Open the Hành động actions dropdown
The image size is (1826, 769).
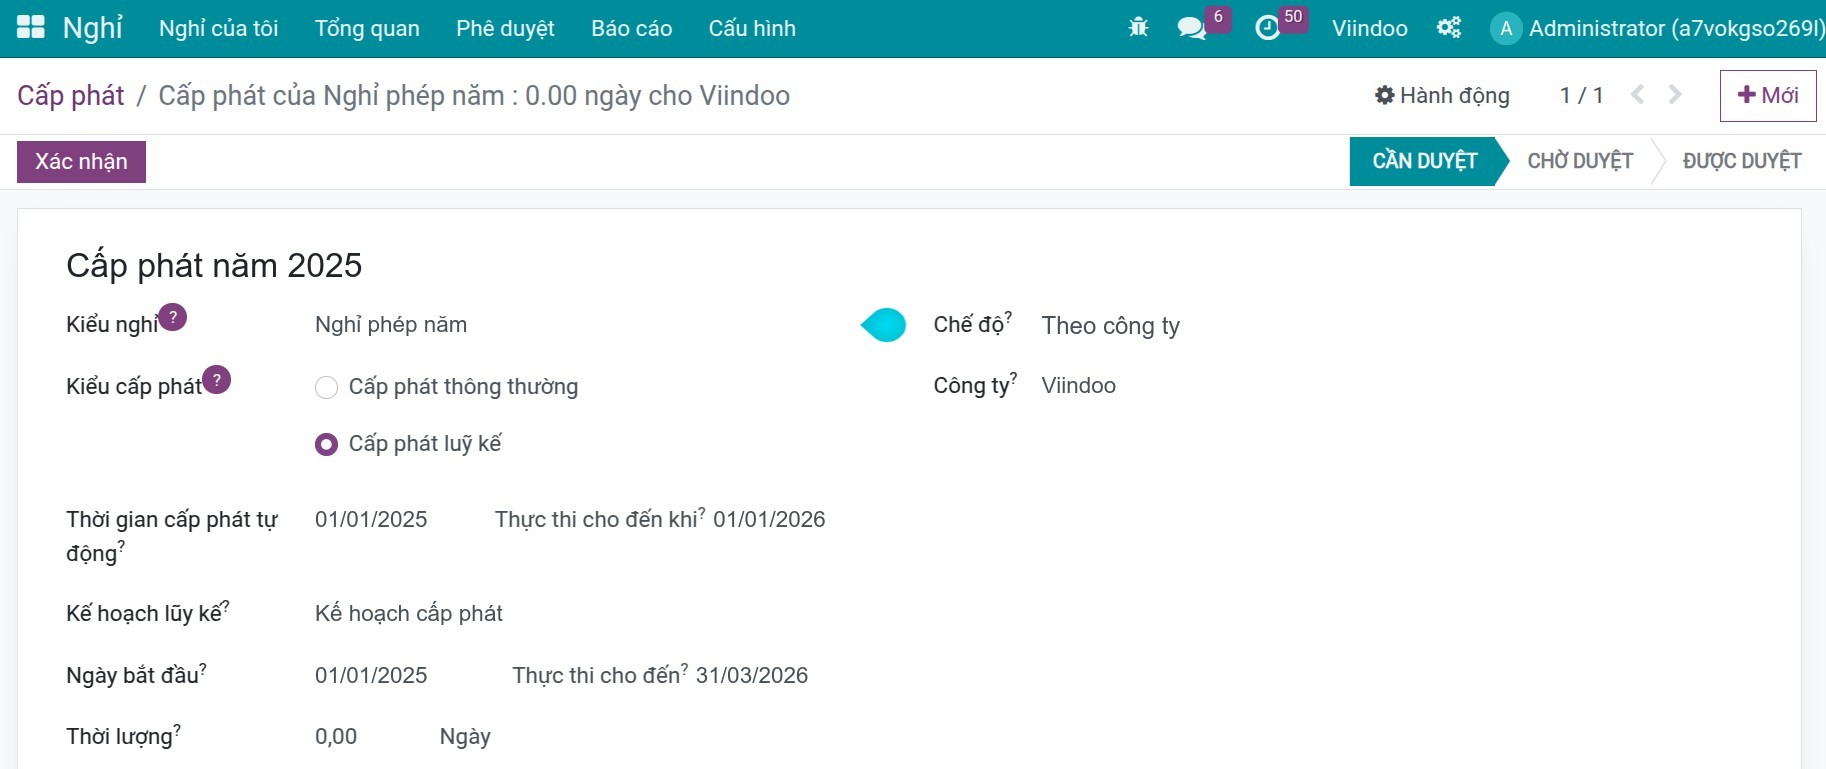coord(1442,95)
